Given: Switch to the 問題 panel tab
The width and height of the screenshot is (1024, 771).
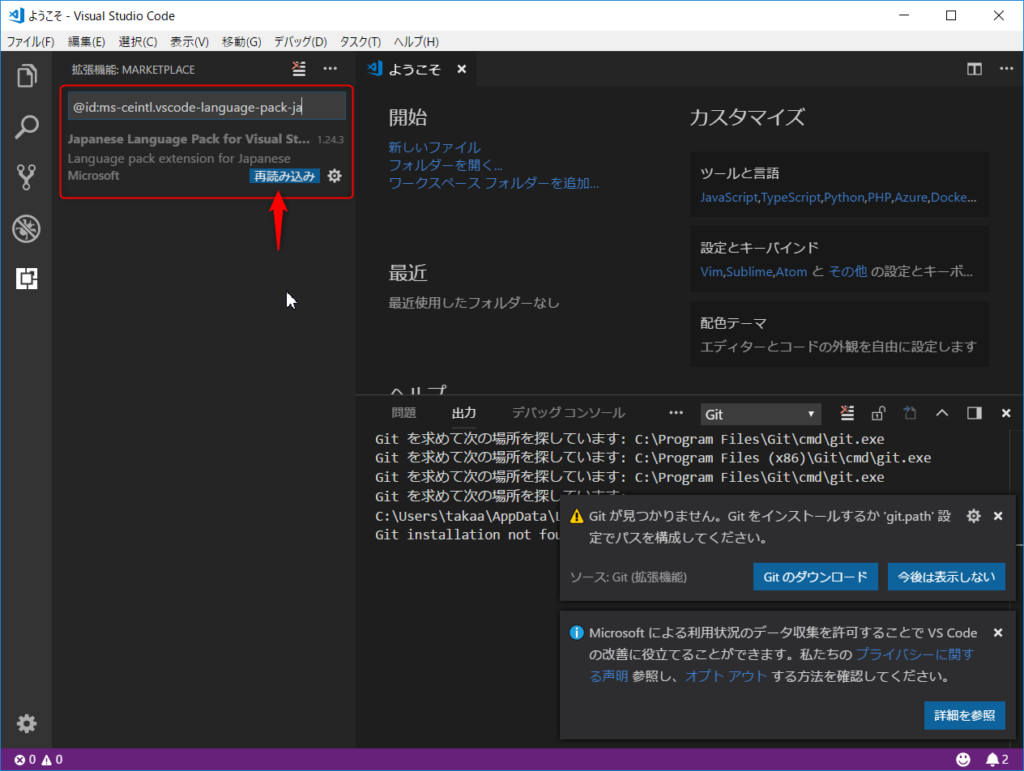Looking at the screenshot, I should (404, 413).
